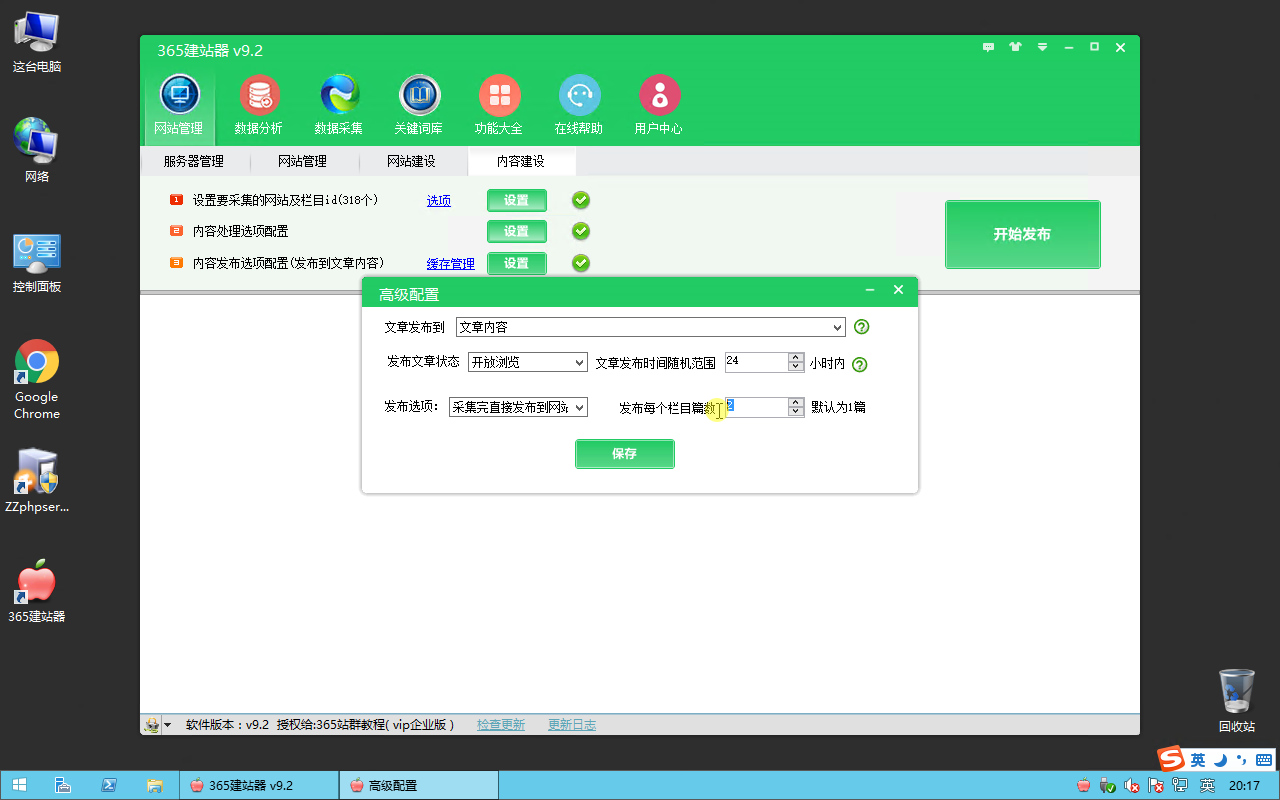This screenshot has height=800, width=1280.
Task: Click the status bar tool icon at bottom left
Action: tap(152, 725)
